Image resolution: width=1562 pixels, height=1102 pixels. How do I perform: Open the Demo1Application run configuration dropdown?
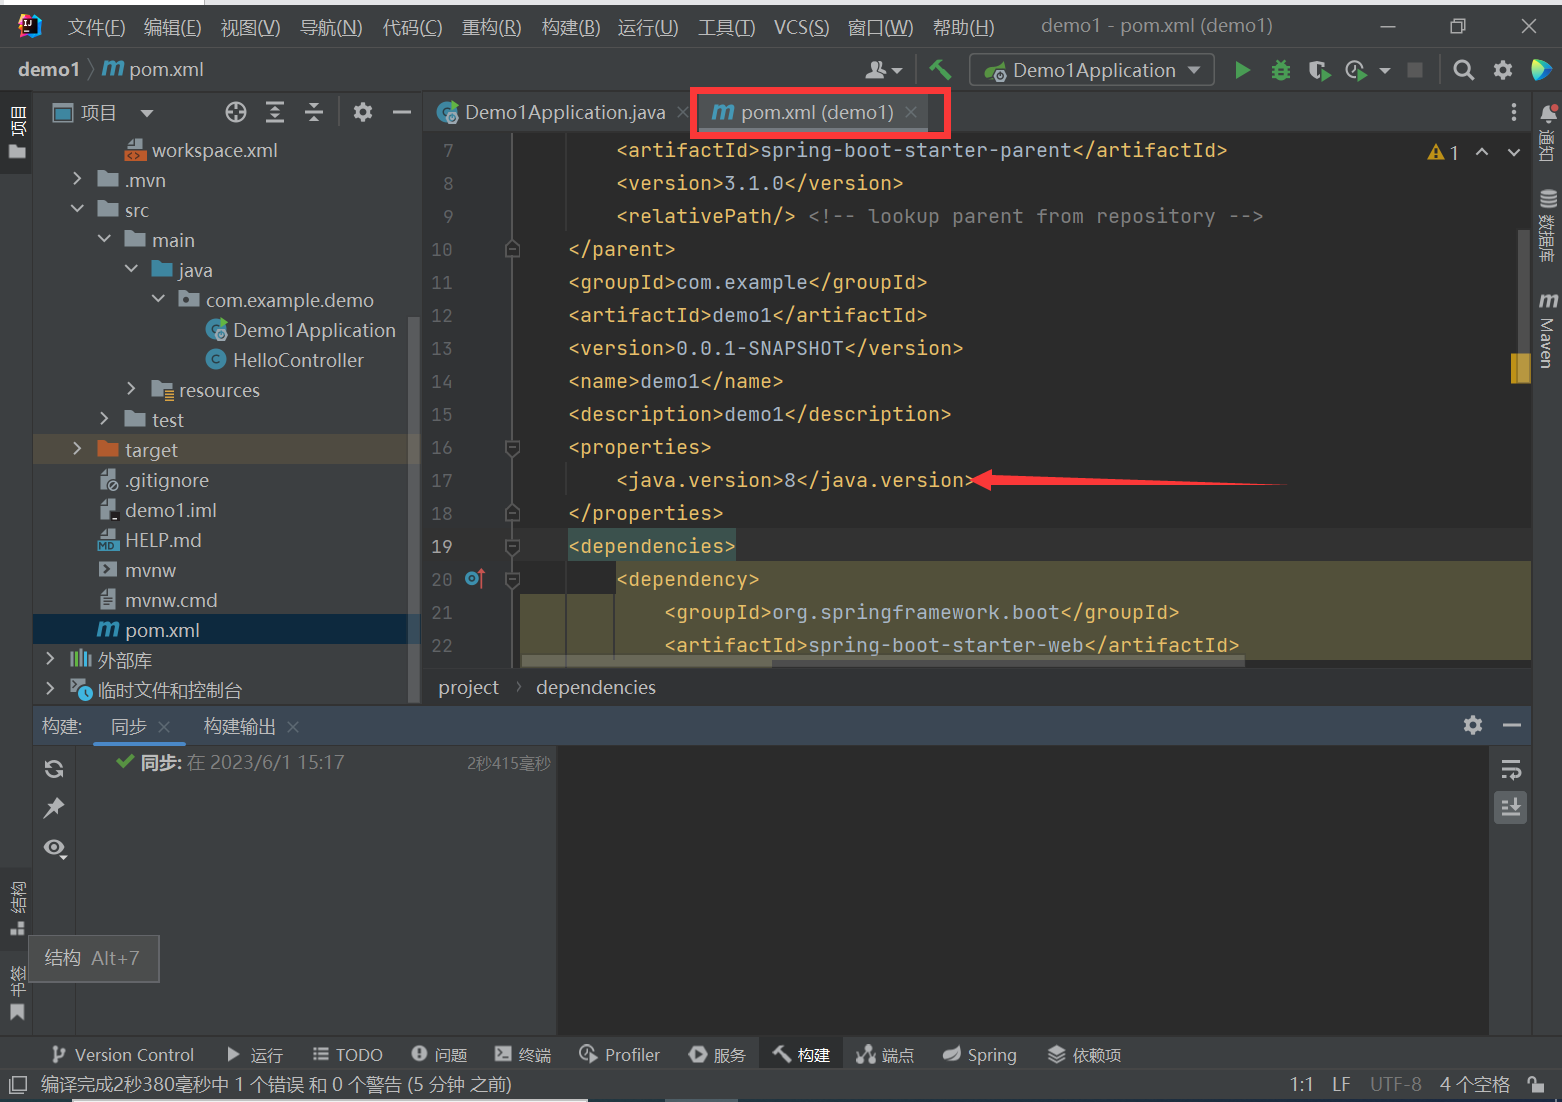point(1092,70)
